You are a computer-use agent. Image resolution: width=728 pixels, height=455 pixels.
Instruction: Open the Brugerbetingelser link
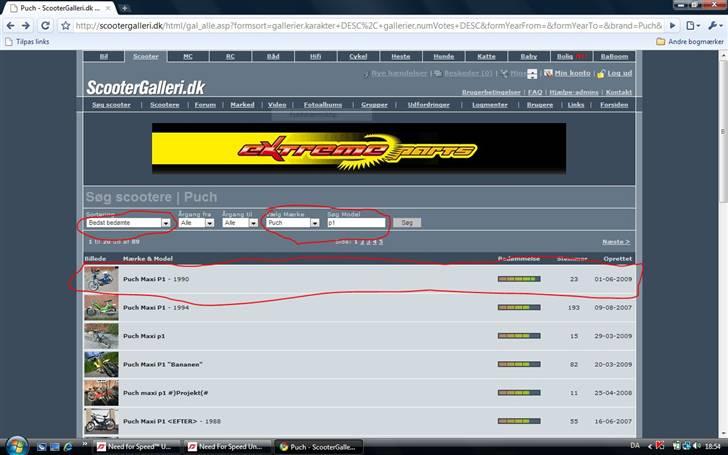(x=491, y=92)
